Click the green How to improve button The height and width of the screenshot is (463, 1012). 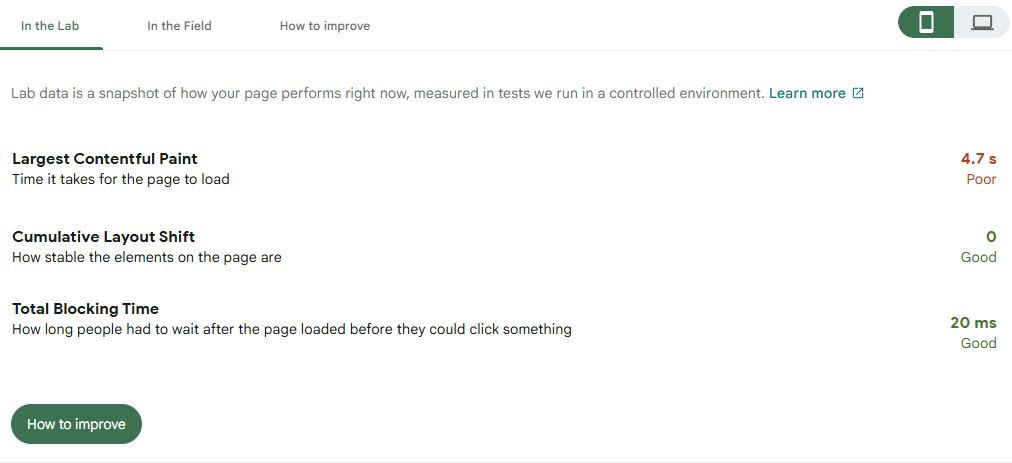[76, 424]
